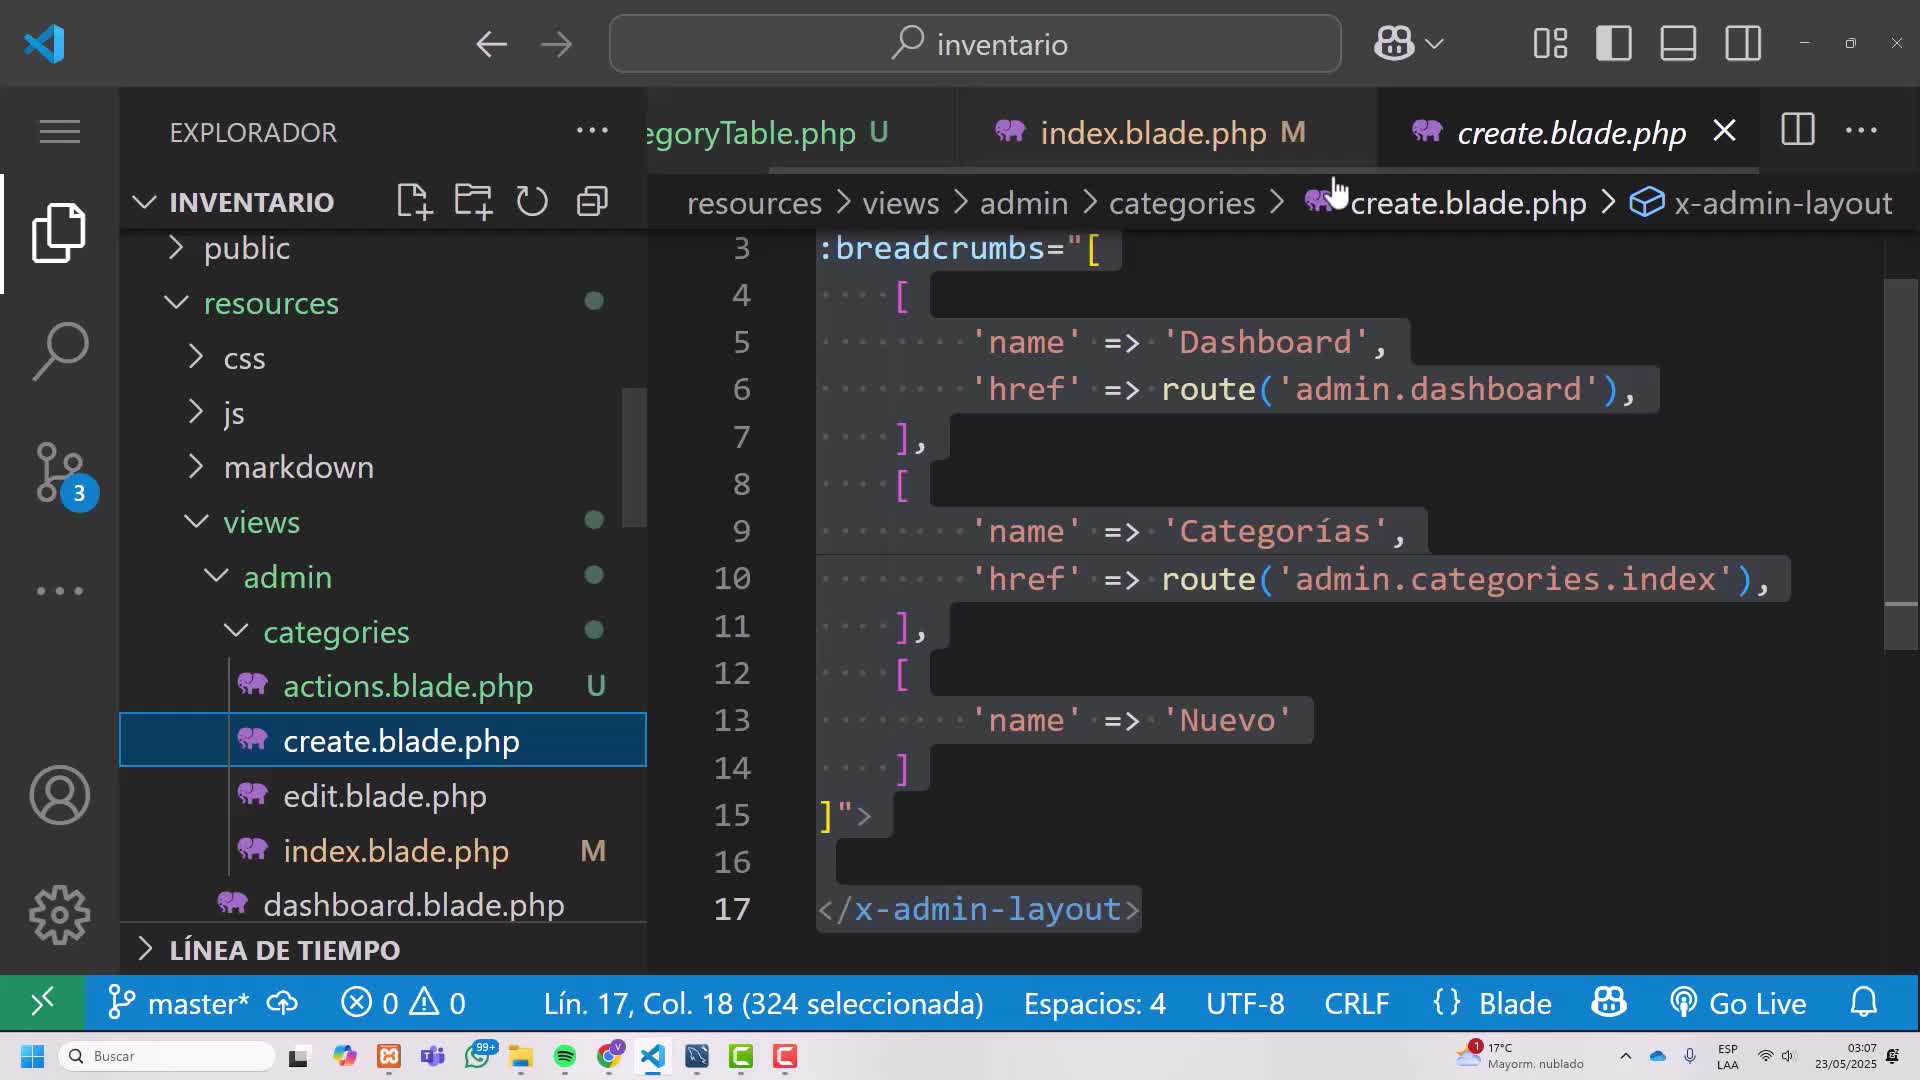Open the Manage gear icon
The image size is (1920, 1080).
tap(59, 915)
